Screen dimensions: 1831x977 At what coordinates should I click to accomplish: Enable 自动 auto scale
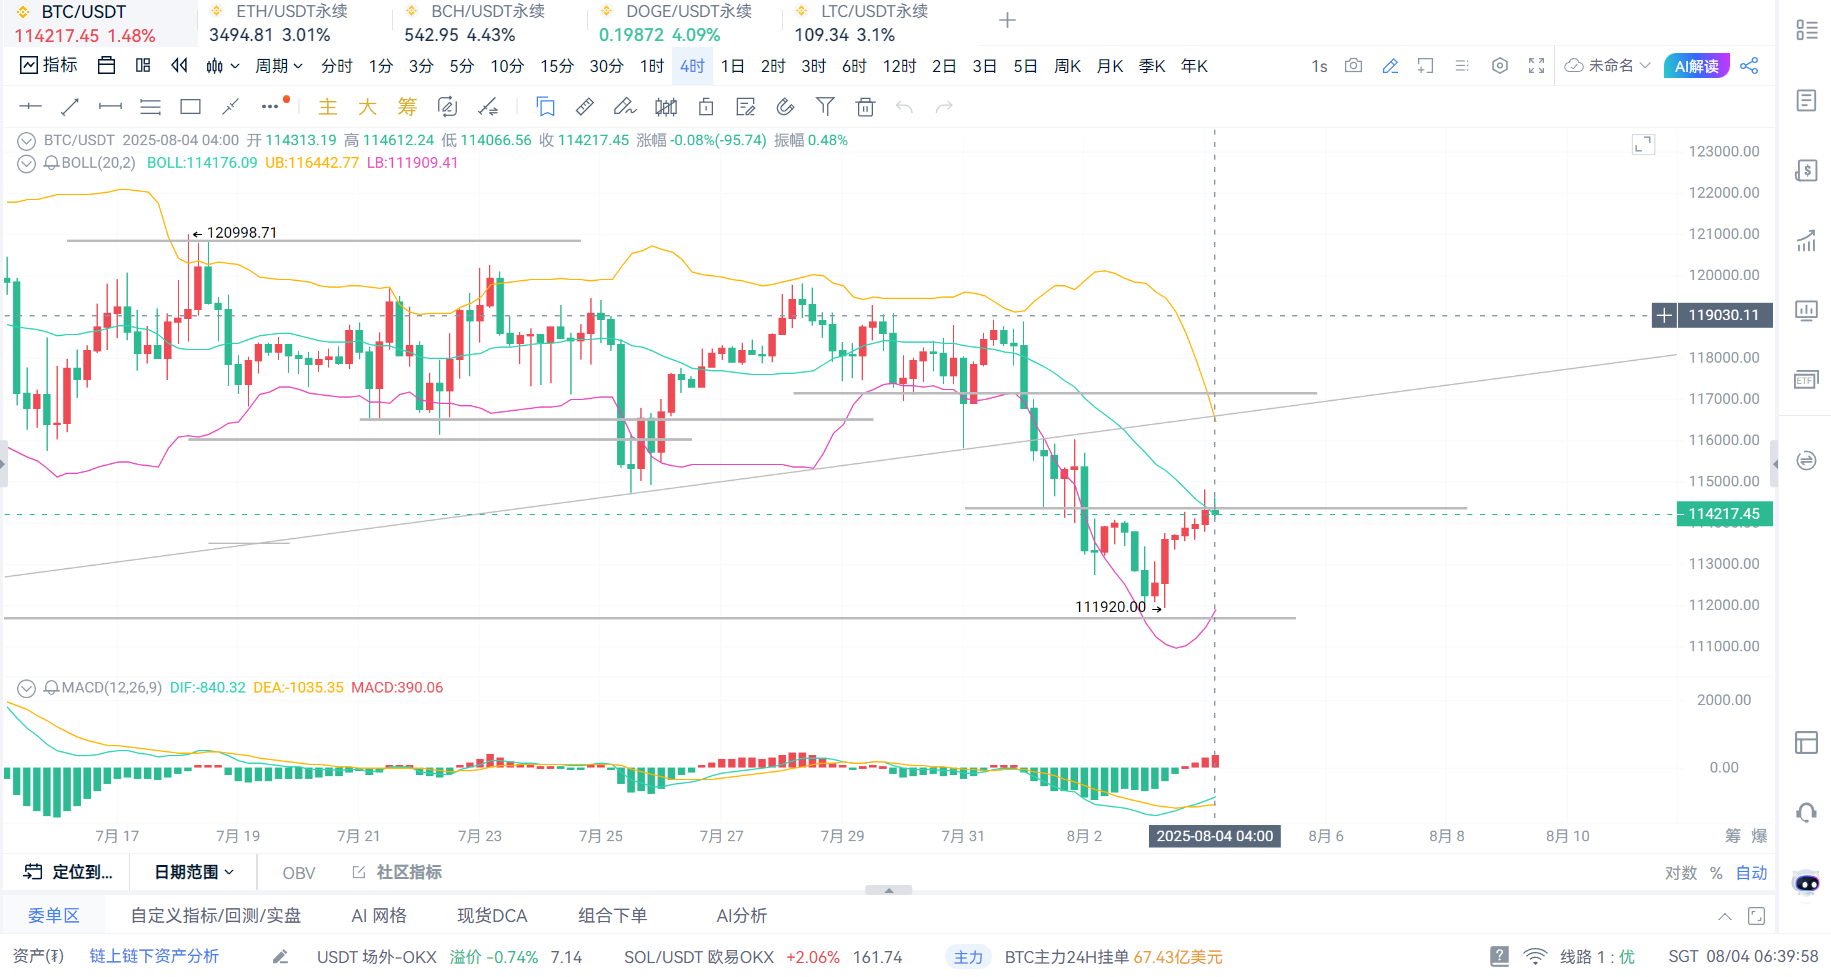pyautogui.click(x=1751, y=873)
